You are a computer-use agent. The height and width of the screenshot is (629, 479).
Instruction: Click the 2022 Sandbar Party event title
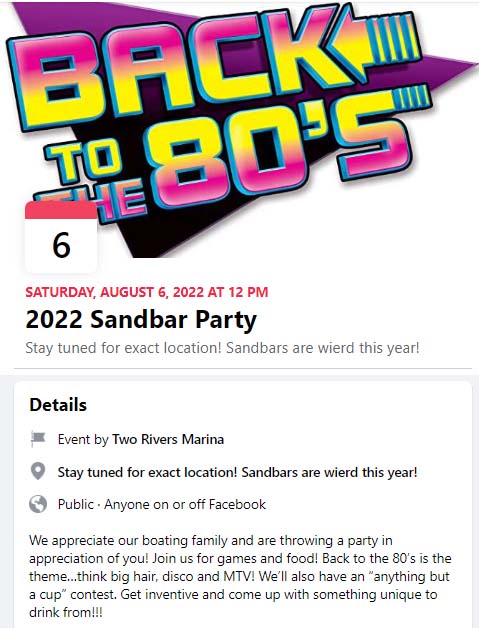(x=141, y=320)
